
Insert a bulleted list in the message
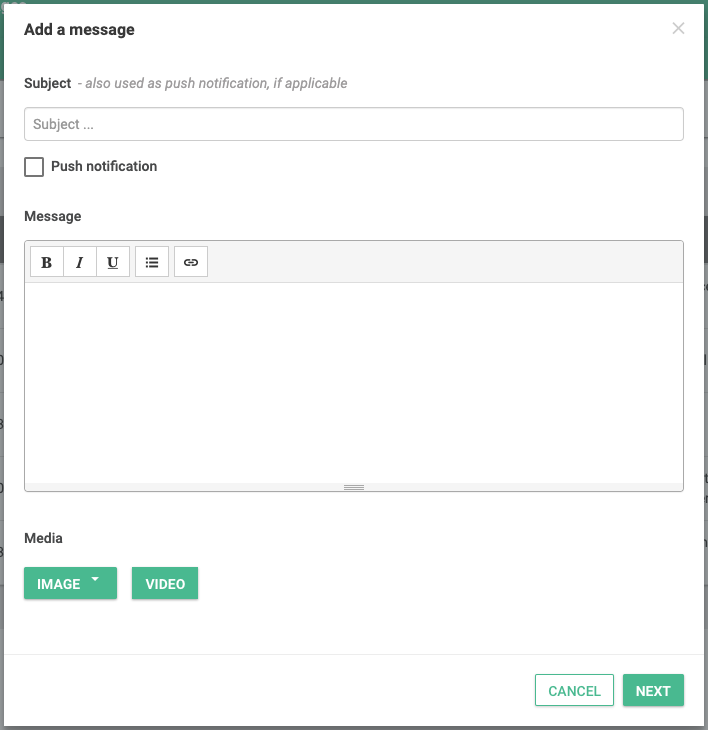pos(152,262)
